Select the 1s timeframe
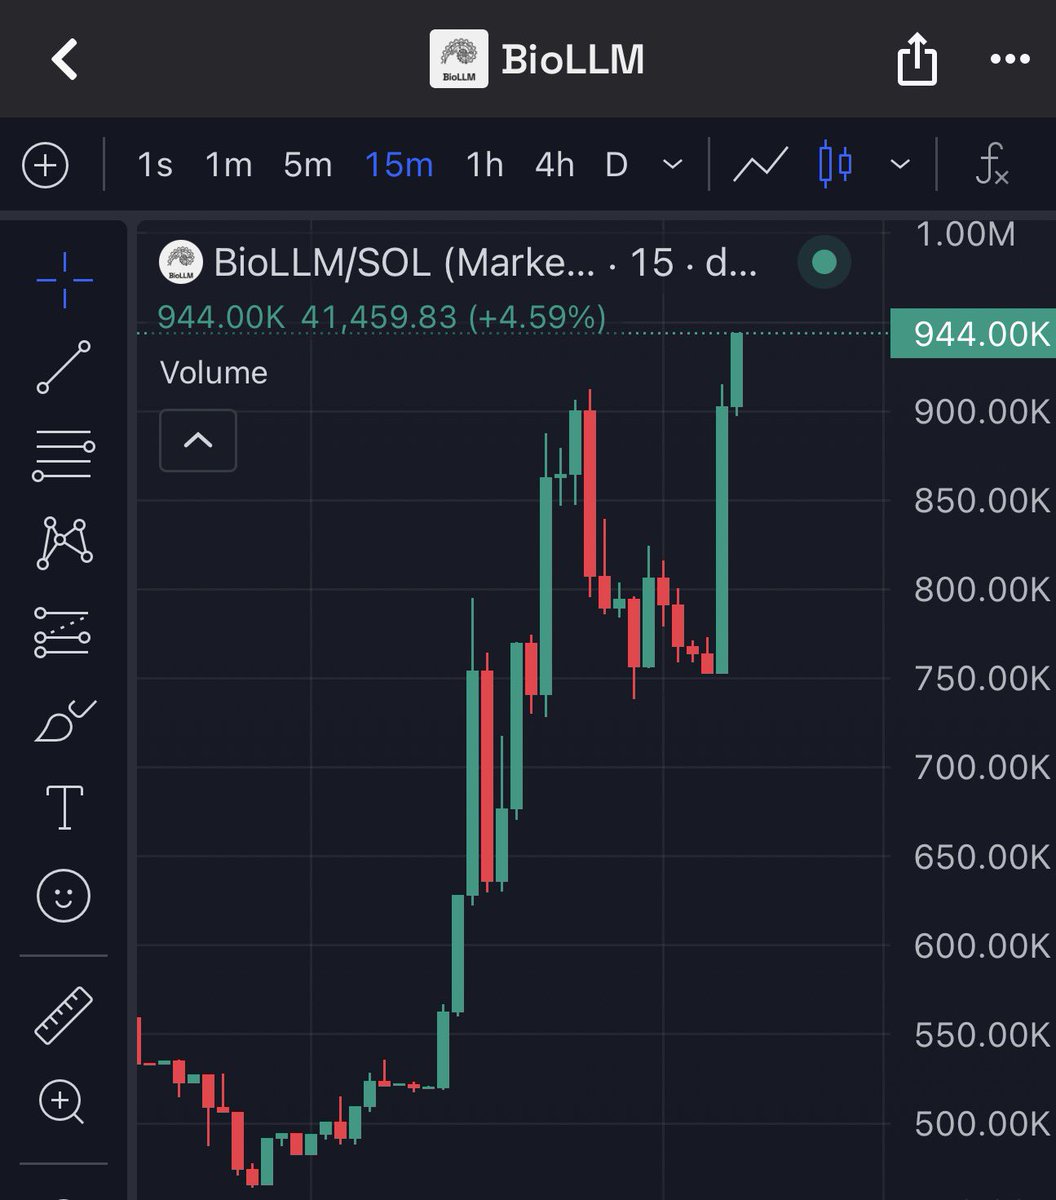Viewport: 1056px width, 1200px height. [x=155, y=165]
